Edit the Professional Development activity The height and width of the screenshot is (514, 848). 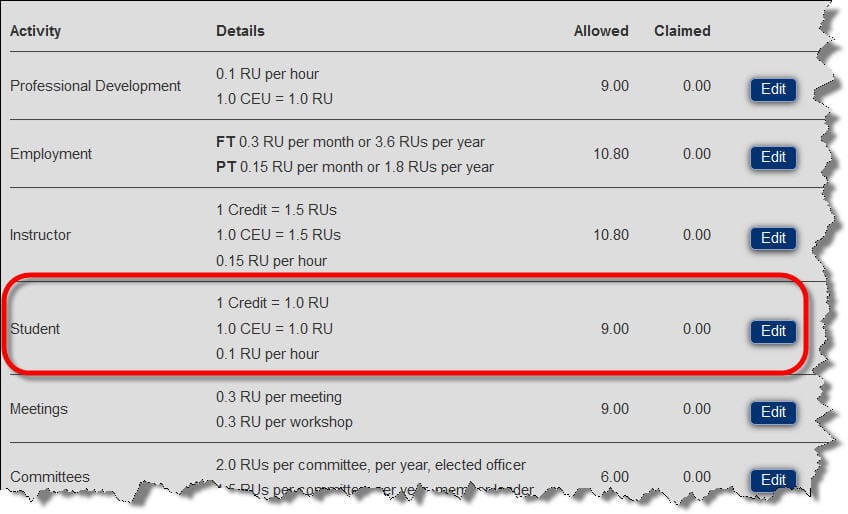[x=773, y=89]
